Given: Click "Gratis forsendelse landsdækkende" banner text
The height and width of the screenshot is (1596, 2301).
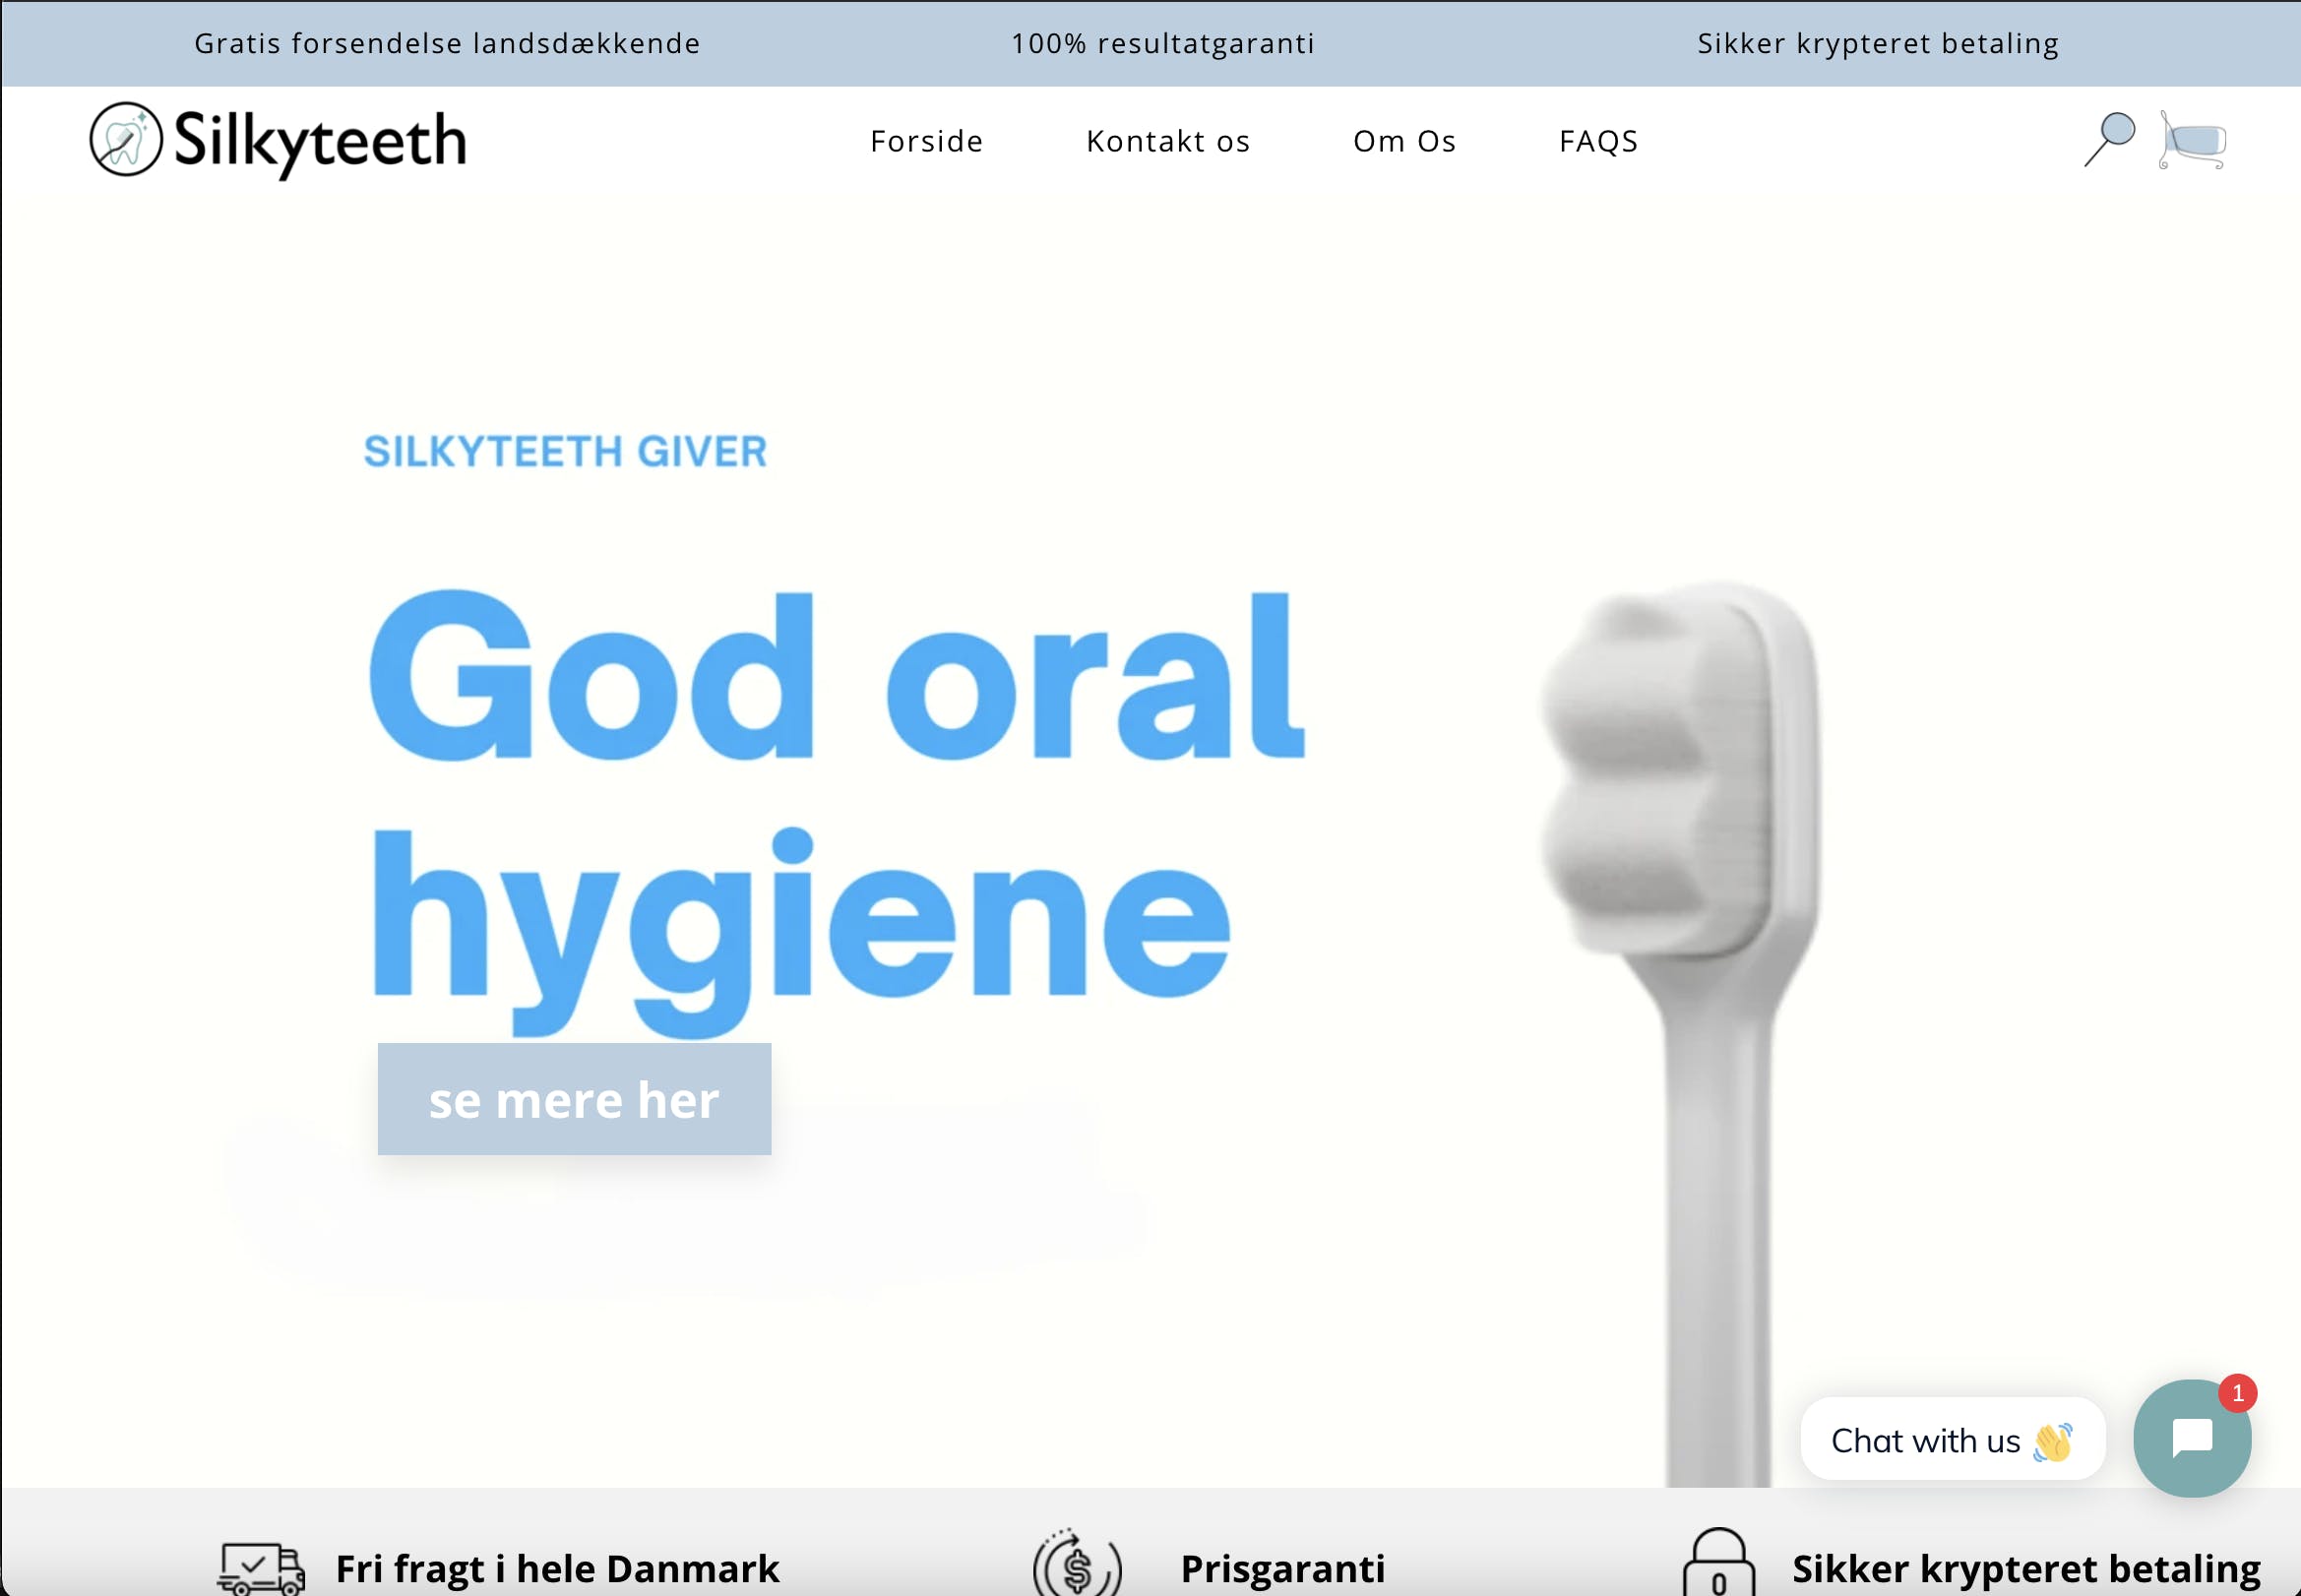Looking at the screenshot, I should (x=447, y=43).
